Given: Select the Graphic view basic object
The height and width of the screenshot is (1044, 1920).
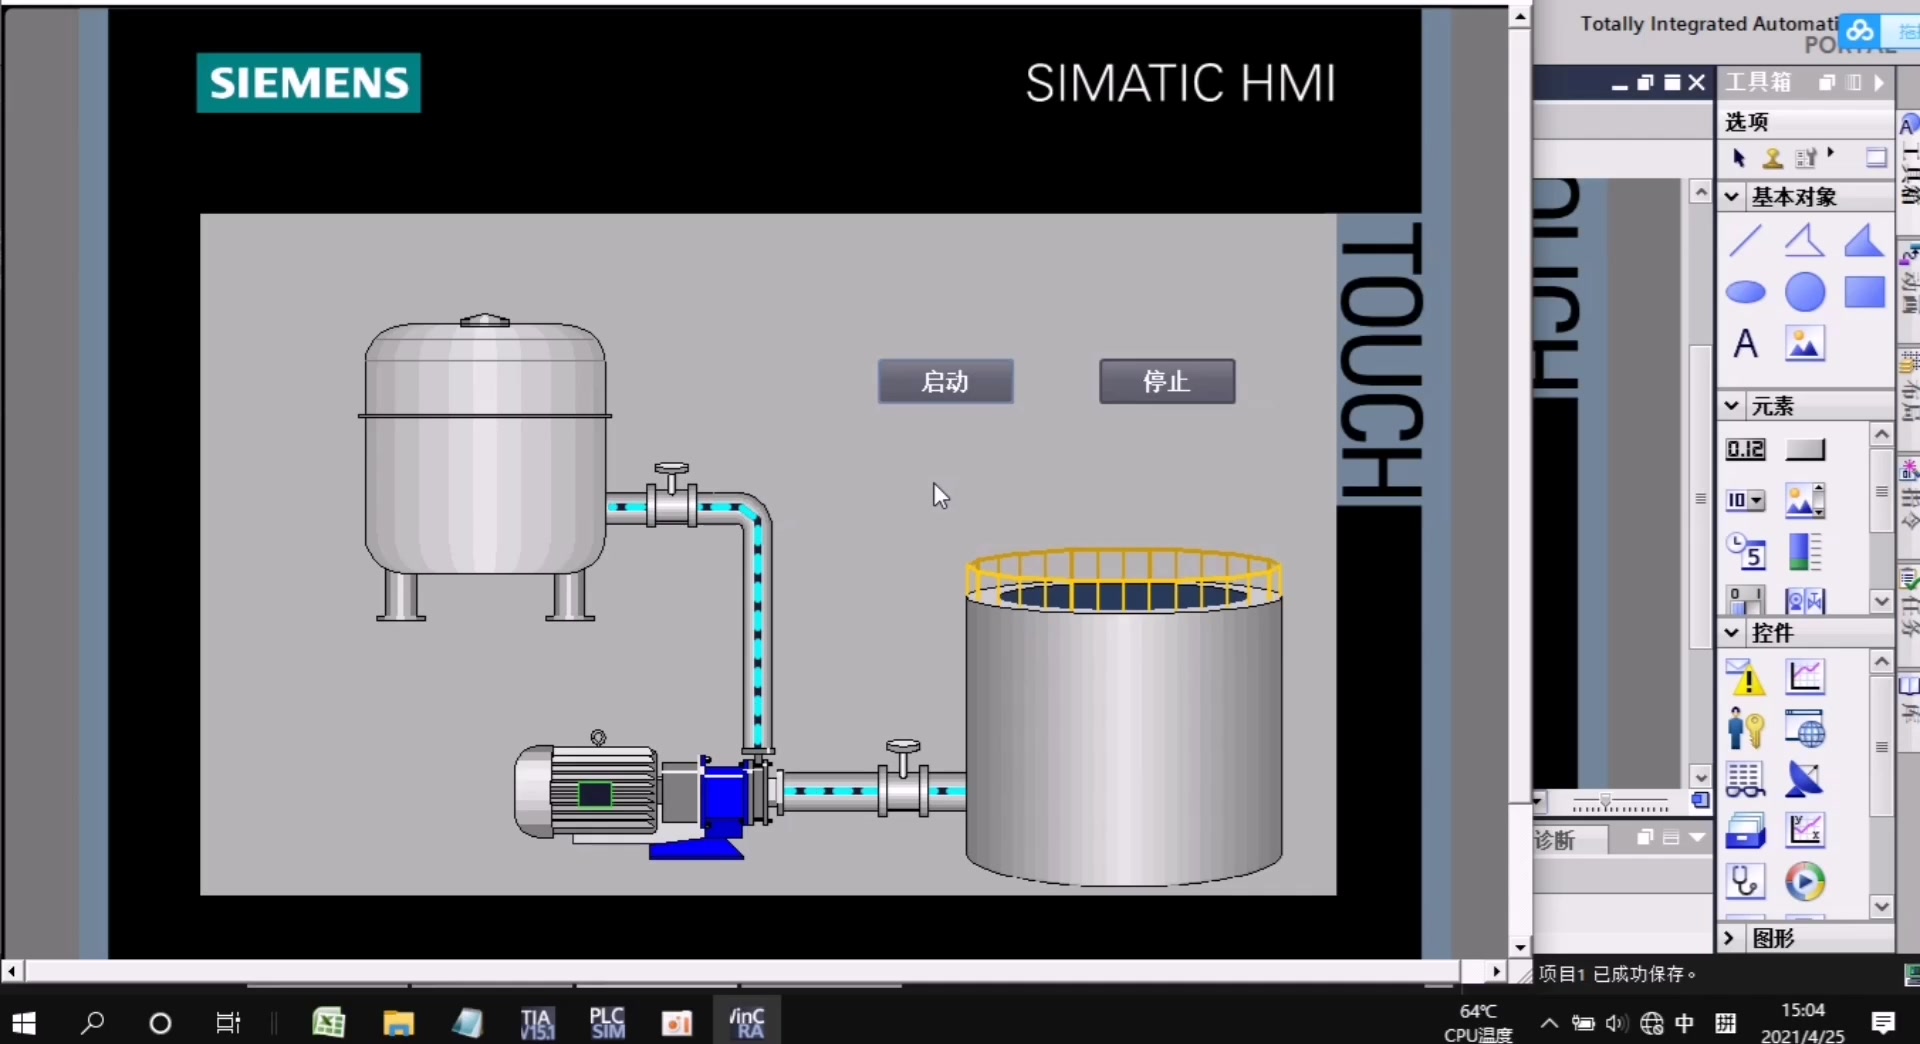Looking at the screenshot, I should pos(1805,344).
